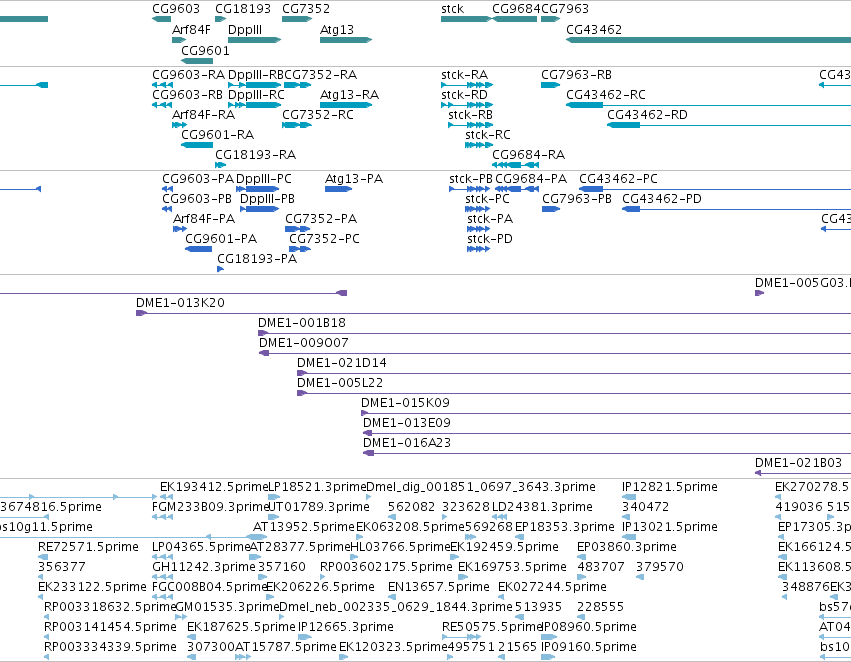This screenshot has height=662, width=851.
Task: Click the Atg13-PA protein label
Action: pyautogui.click(x=354, y=179)
